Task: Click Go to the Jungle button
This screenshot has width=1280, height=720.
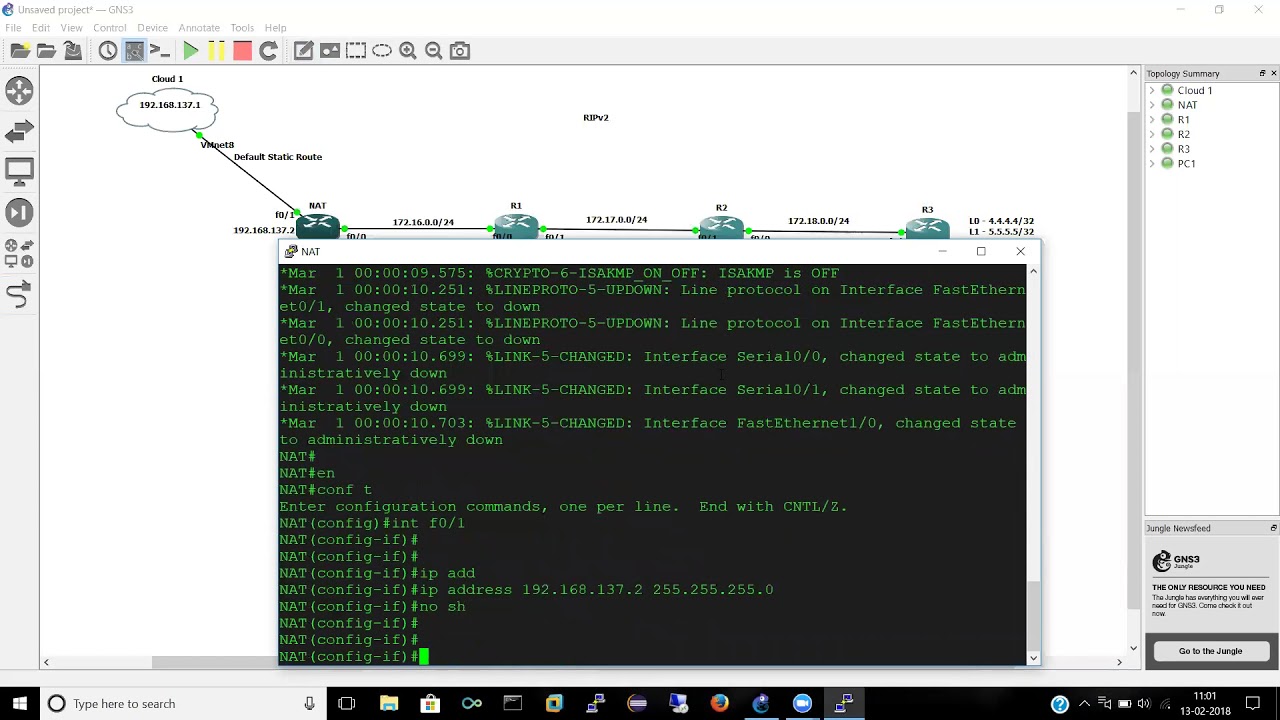Action: (x=1210, y=651)
